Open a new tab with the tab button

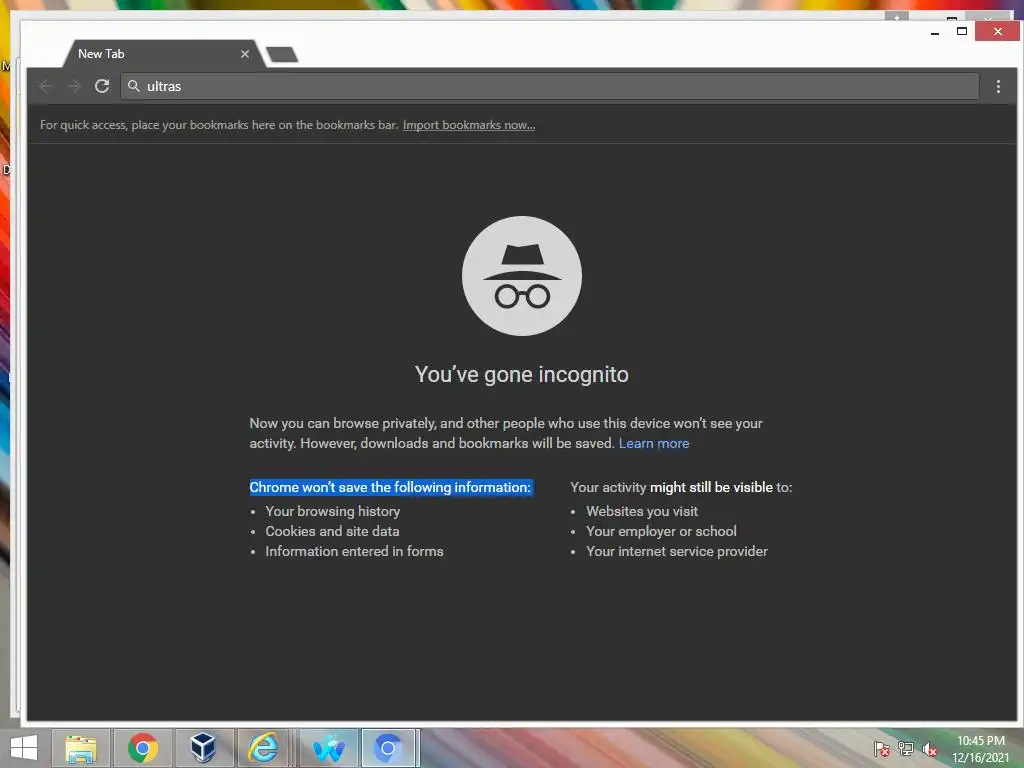pos(282,55)
